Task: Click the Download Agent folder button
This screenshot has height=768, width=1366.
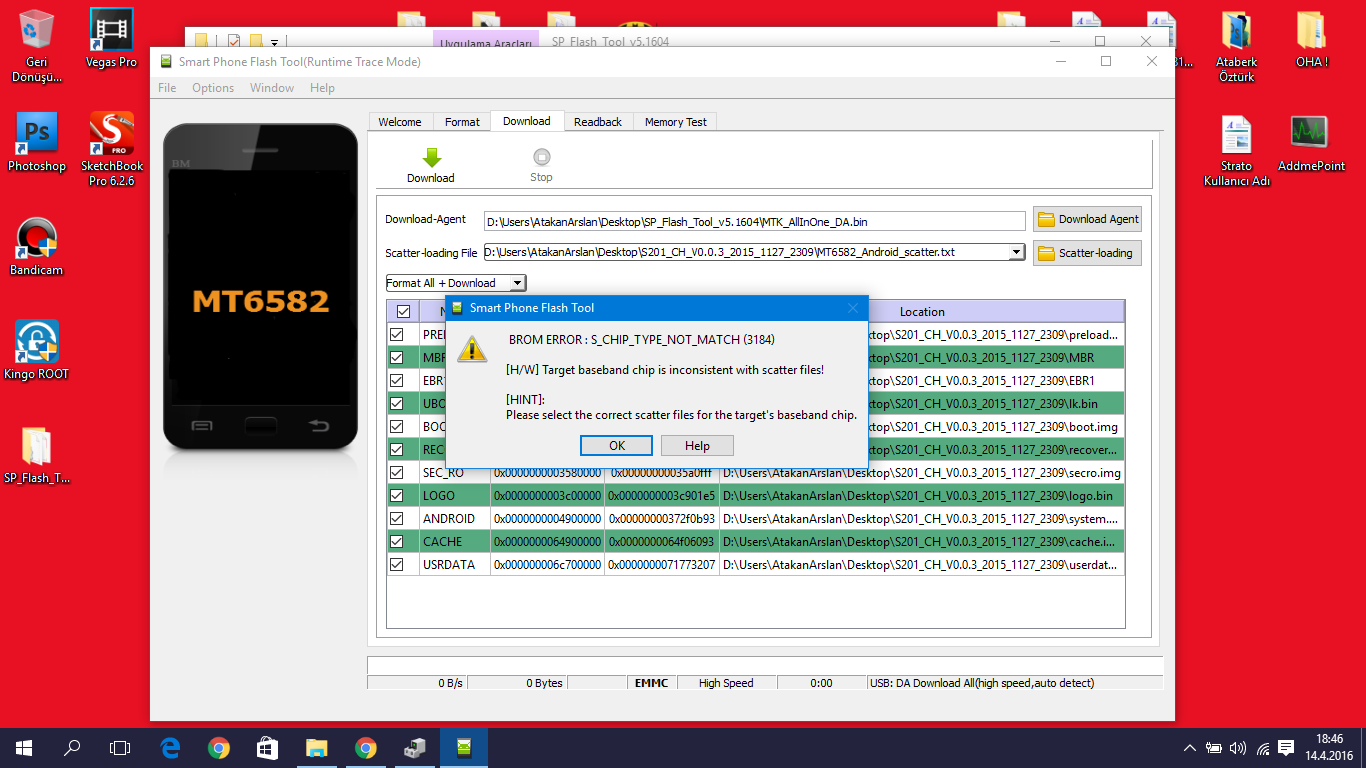Action: [x=1087, y=219]
